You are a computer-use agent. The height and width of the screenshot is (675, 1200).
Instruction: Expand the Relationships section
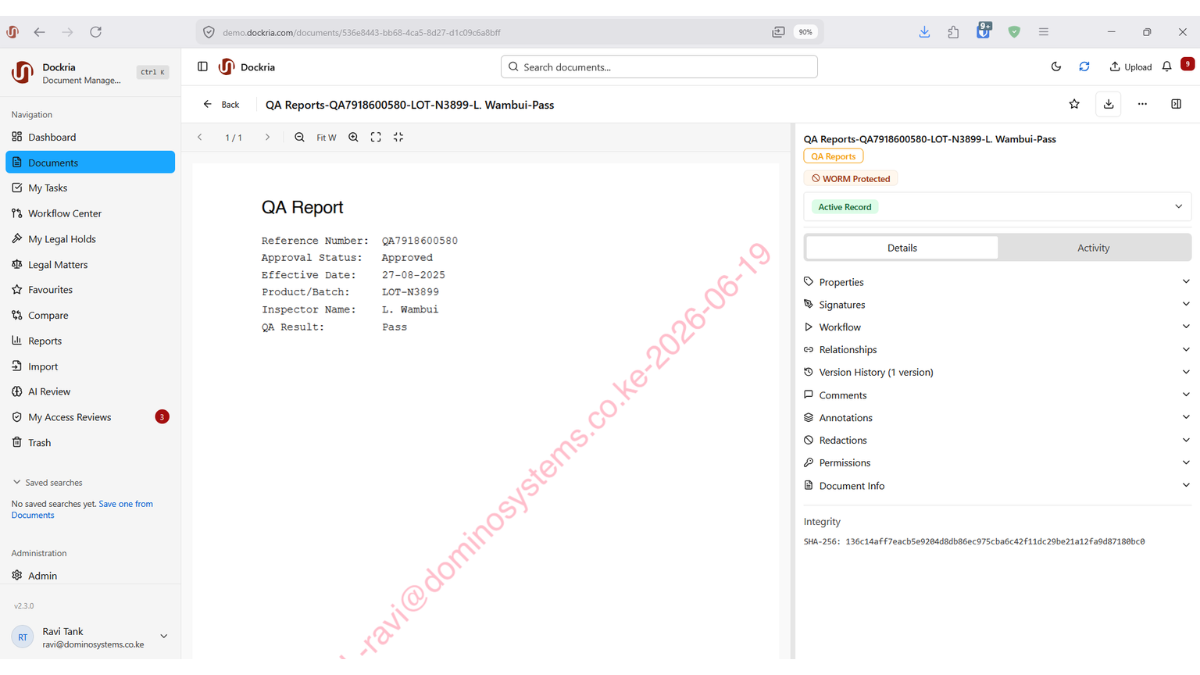coord(997,350)
